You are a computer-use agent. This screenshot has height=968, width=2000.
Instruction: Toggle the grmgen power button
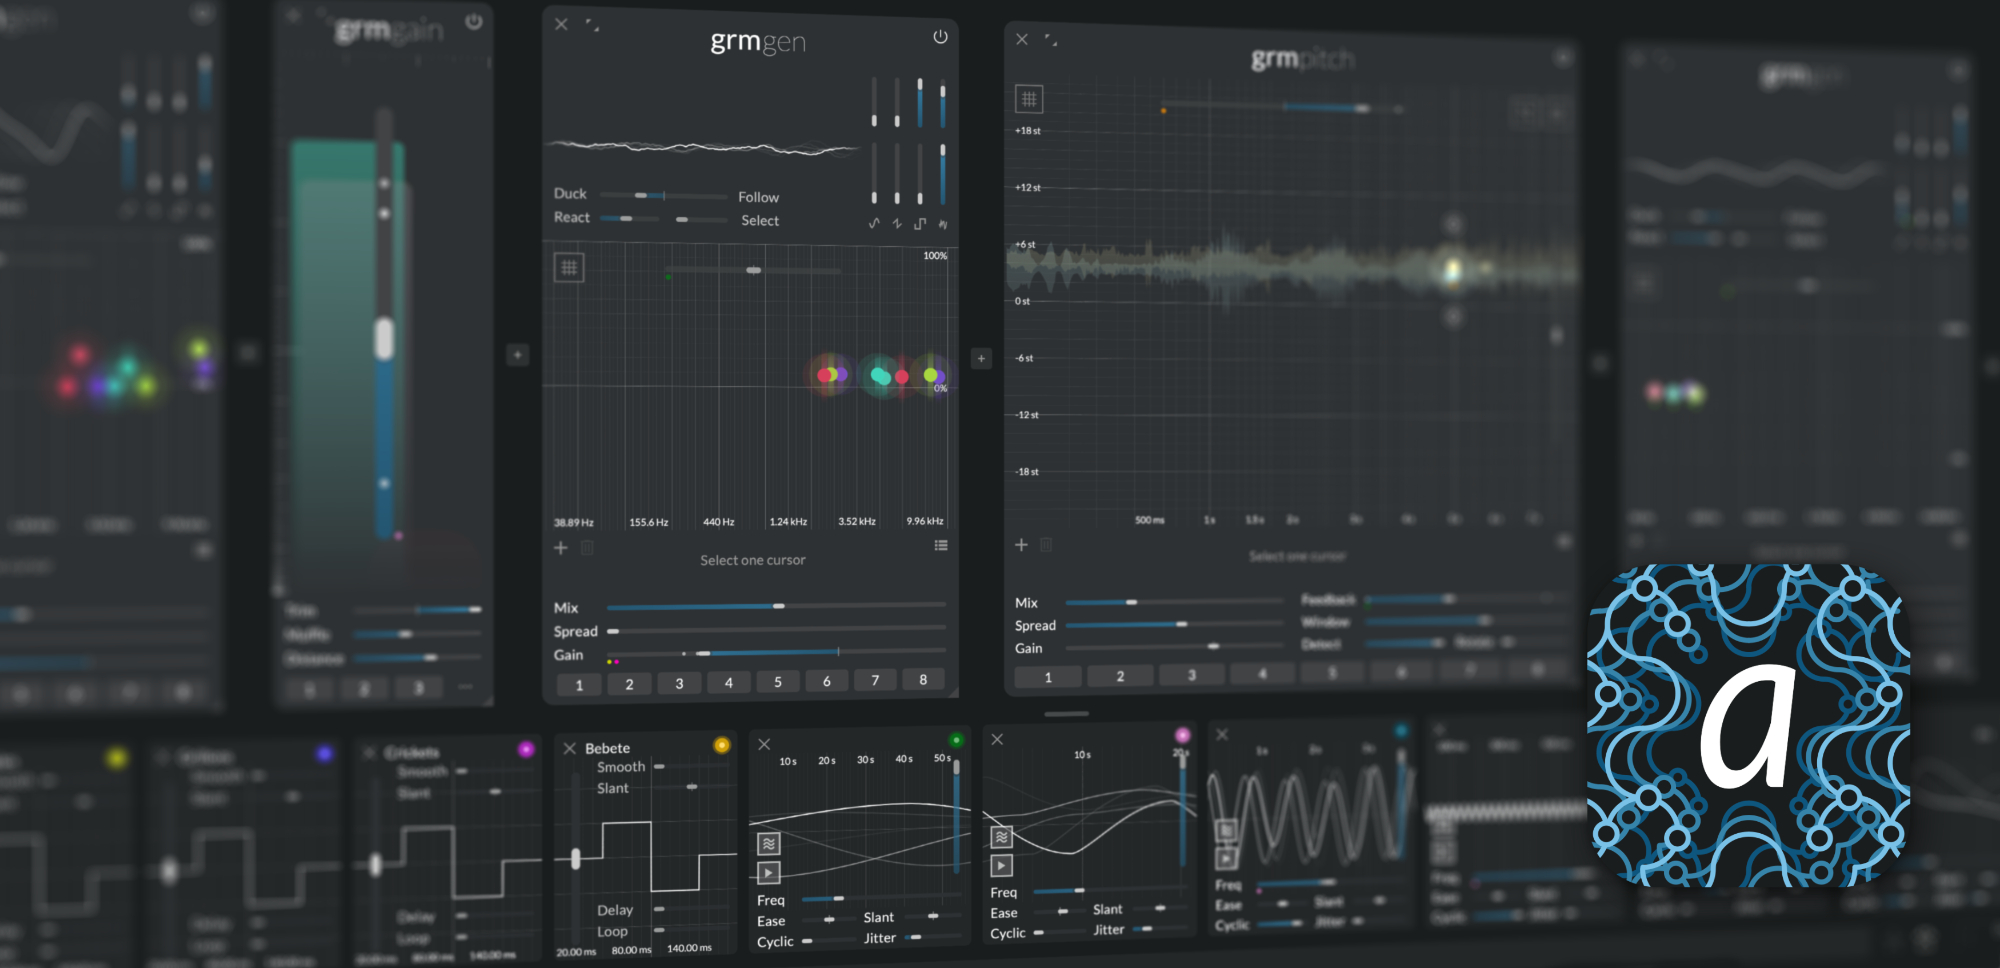coord(940,37)
